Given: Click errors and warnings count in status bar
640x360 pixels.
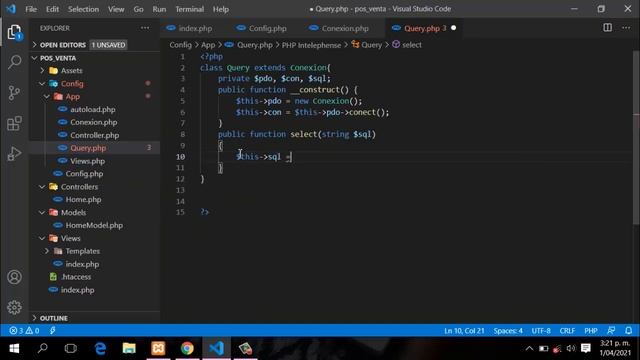Looking at the screenshot, I should 24,331.
